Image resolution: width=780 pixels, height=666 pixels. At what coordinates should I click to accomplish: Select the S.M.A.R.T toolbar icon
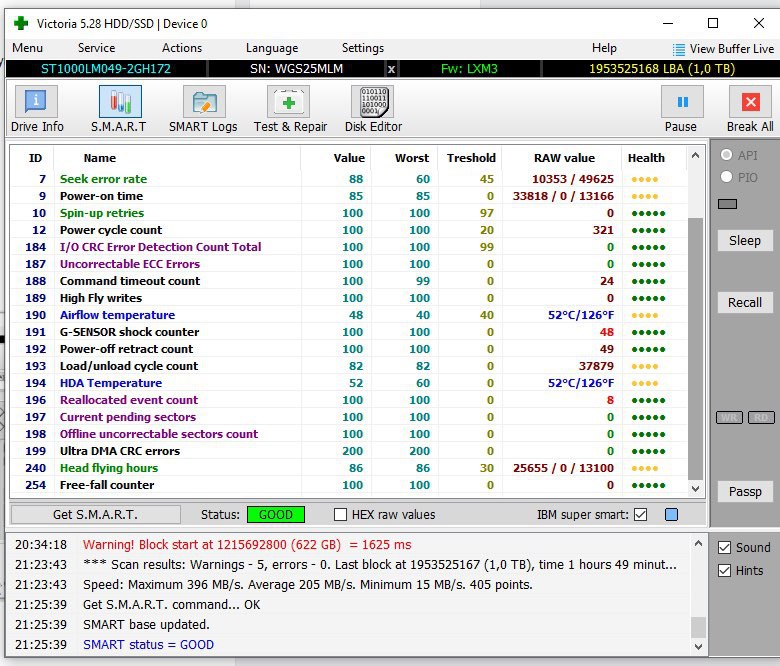click(120, 101)
